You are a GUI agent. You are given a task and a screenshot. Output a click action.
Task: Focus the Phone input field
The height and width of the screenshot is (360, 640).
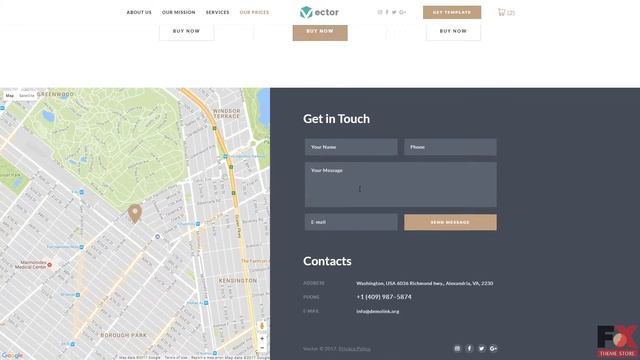pyautogui.click(x=450, y=147)
